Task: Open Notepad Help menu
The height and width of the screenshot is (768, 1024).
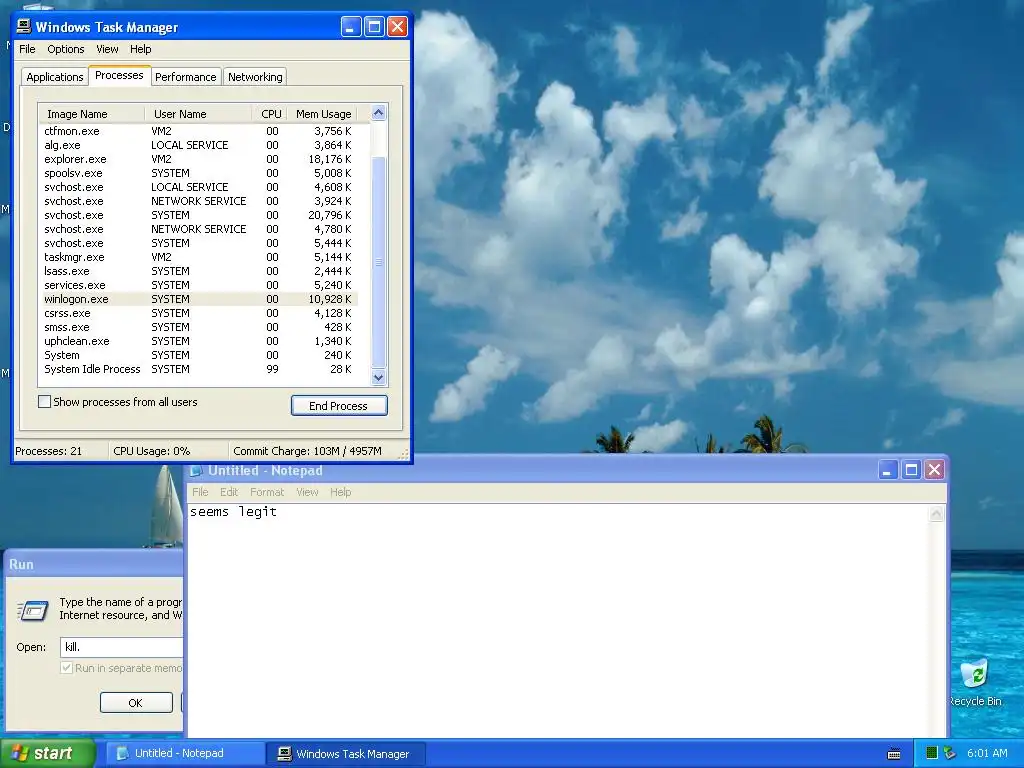Action: point(340,492)
